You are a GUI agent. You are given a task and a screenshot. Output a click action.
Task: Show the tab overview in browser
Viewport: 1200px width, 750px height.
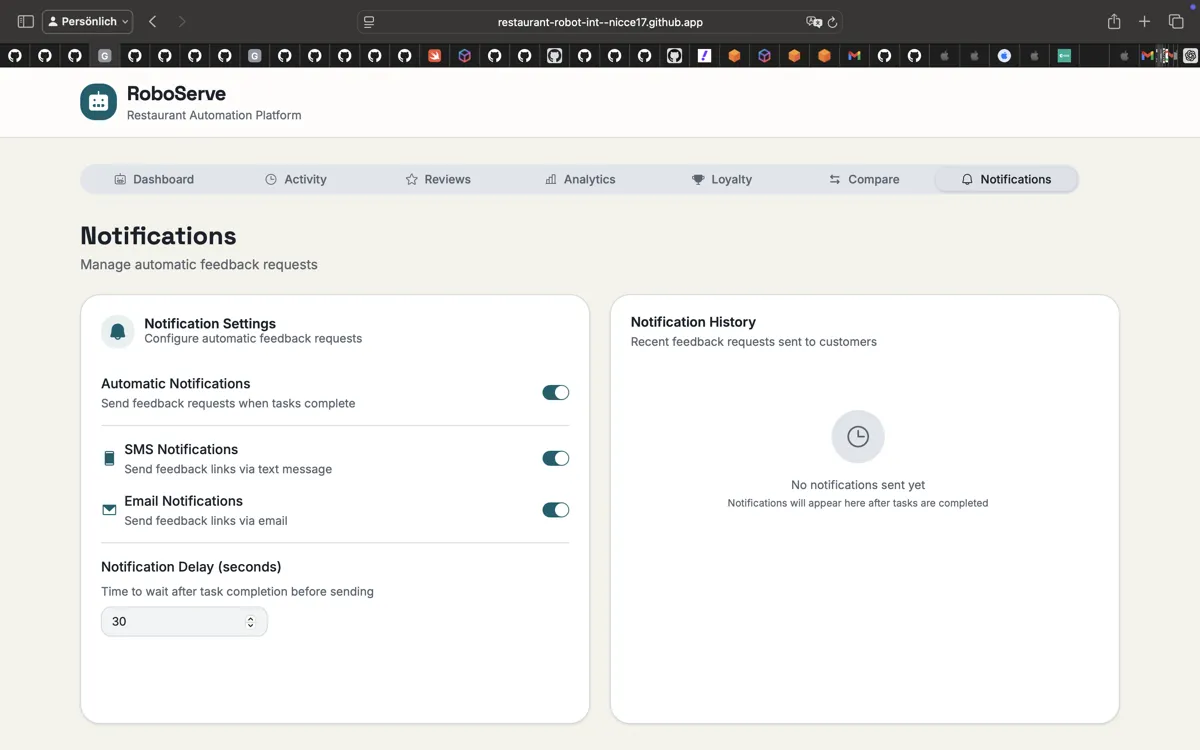(x=1176, y=22)
